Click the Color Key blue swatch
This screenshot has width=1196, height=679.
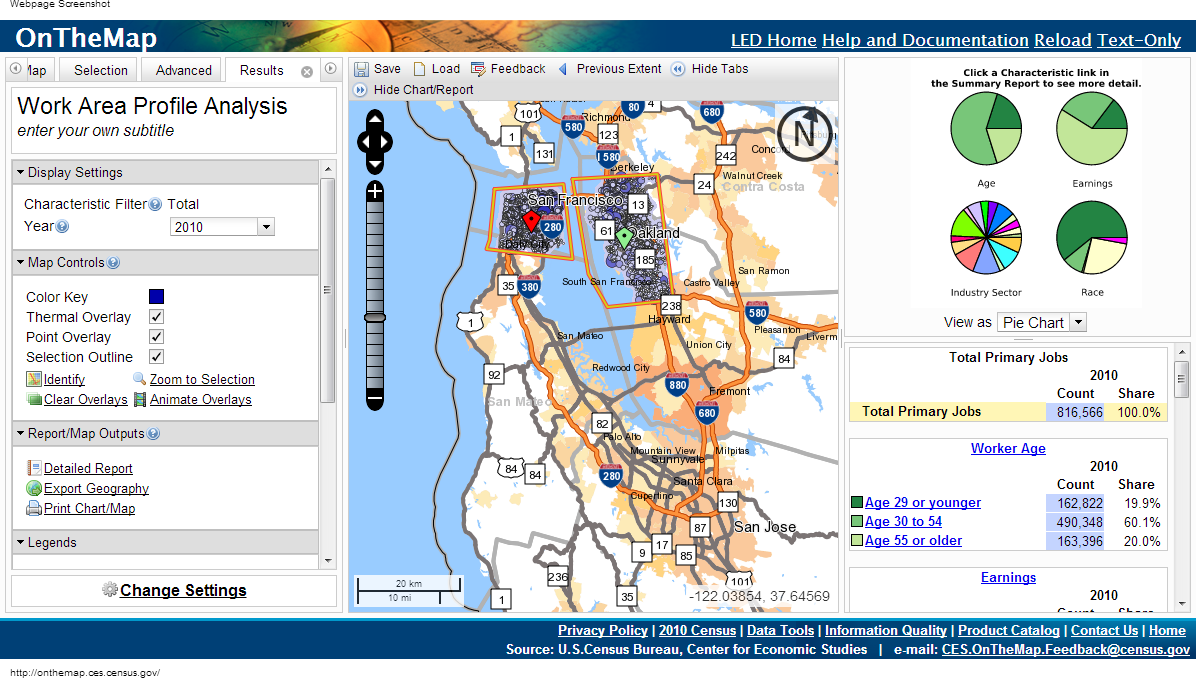pos(156,297)
